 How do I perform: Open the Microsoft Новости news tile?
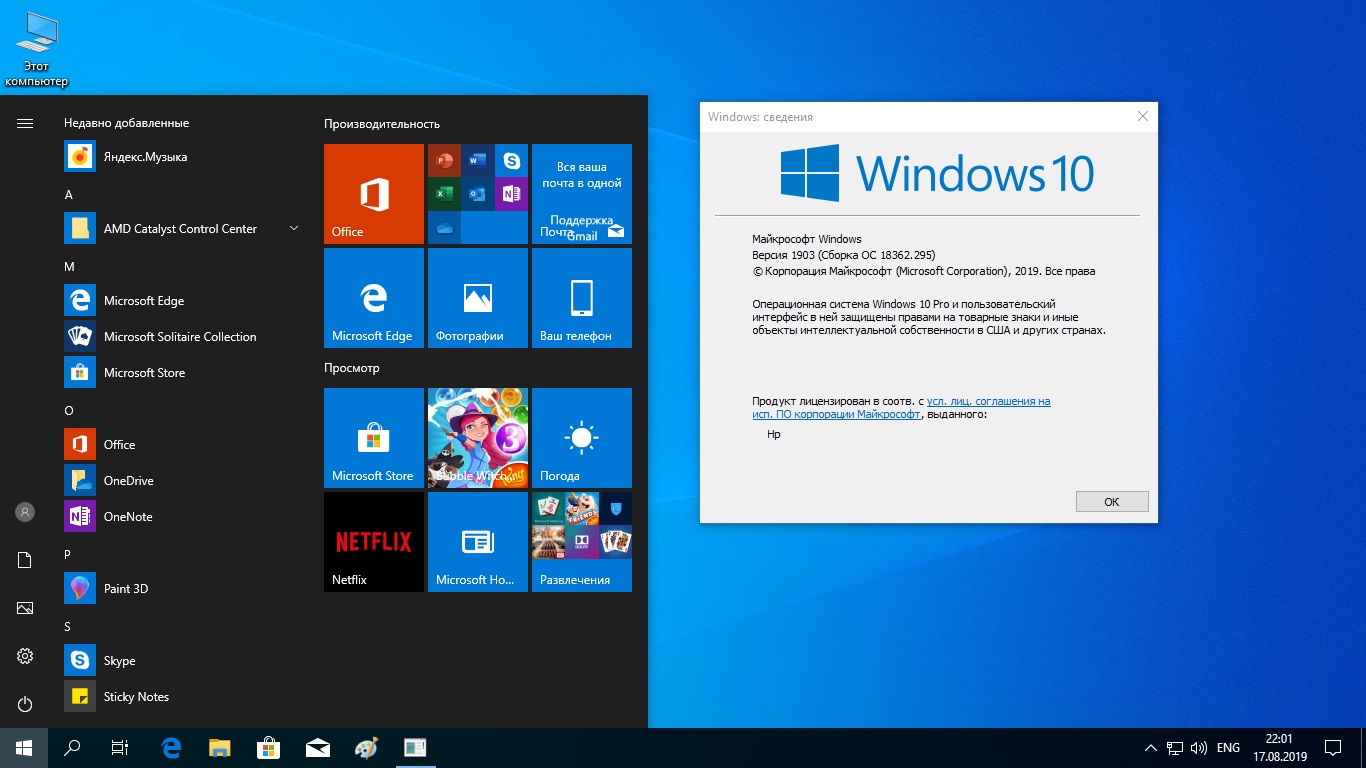click(x=478, y=542)
